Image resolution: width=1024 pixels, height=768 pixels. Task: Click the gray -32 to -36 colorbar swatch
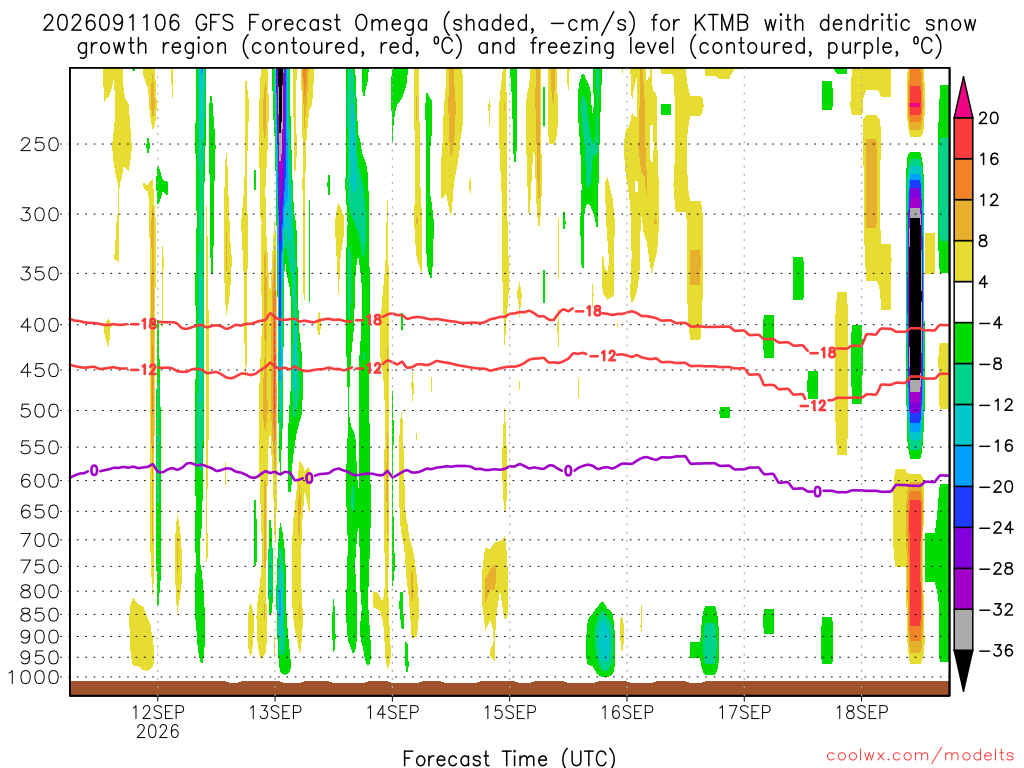[x=963, y=630]
